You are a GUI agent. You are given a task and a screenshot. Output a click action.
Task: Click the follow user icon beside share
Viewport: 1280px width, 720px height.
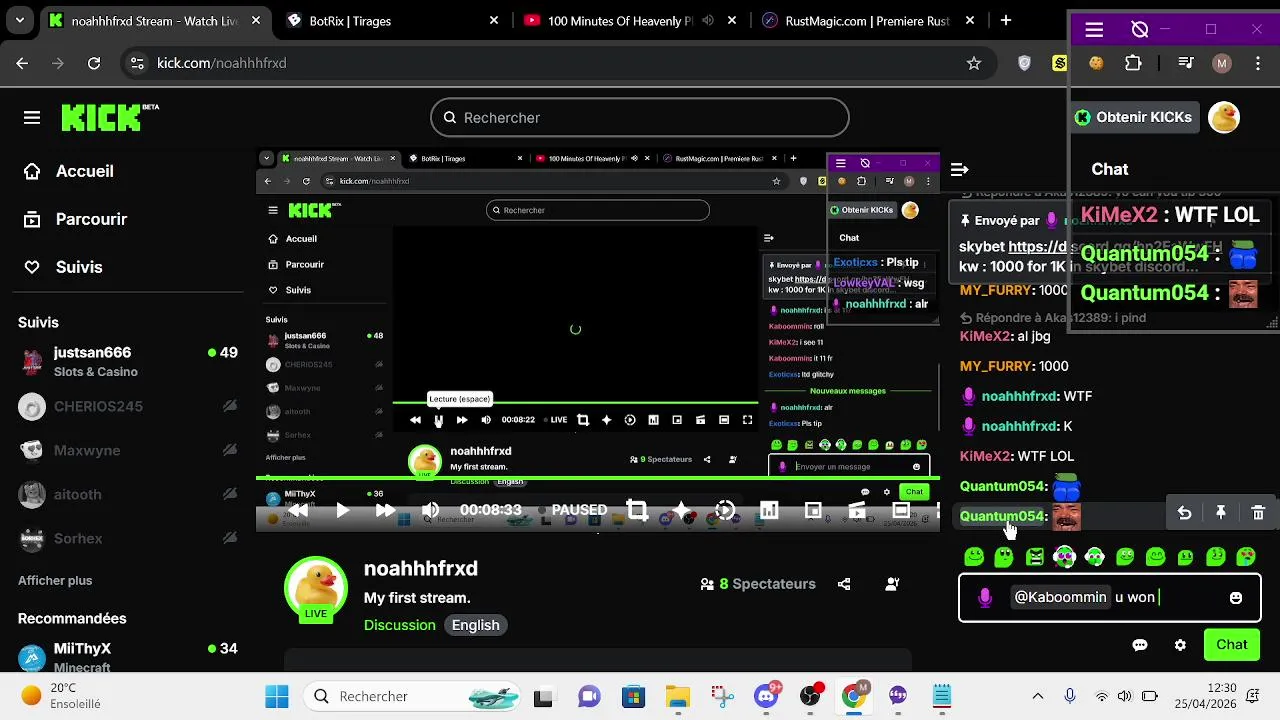click(x=892, y=584)
